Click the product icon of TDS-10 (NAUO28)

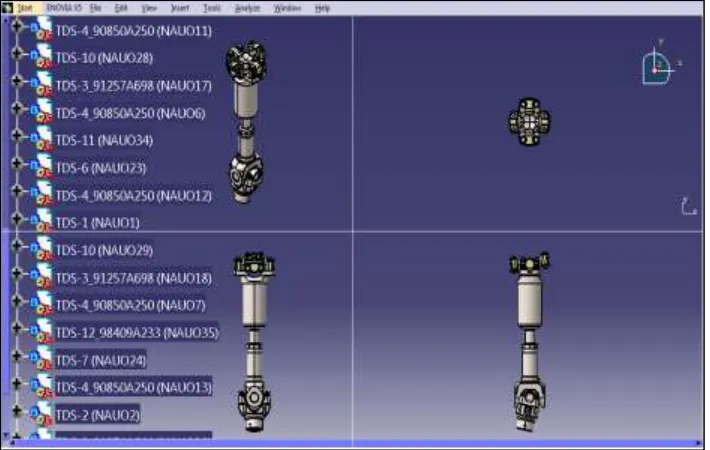click(x=42, y=56)
